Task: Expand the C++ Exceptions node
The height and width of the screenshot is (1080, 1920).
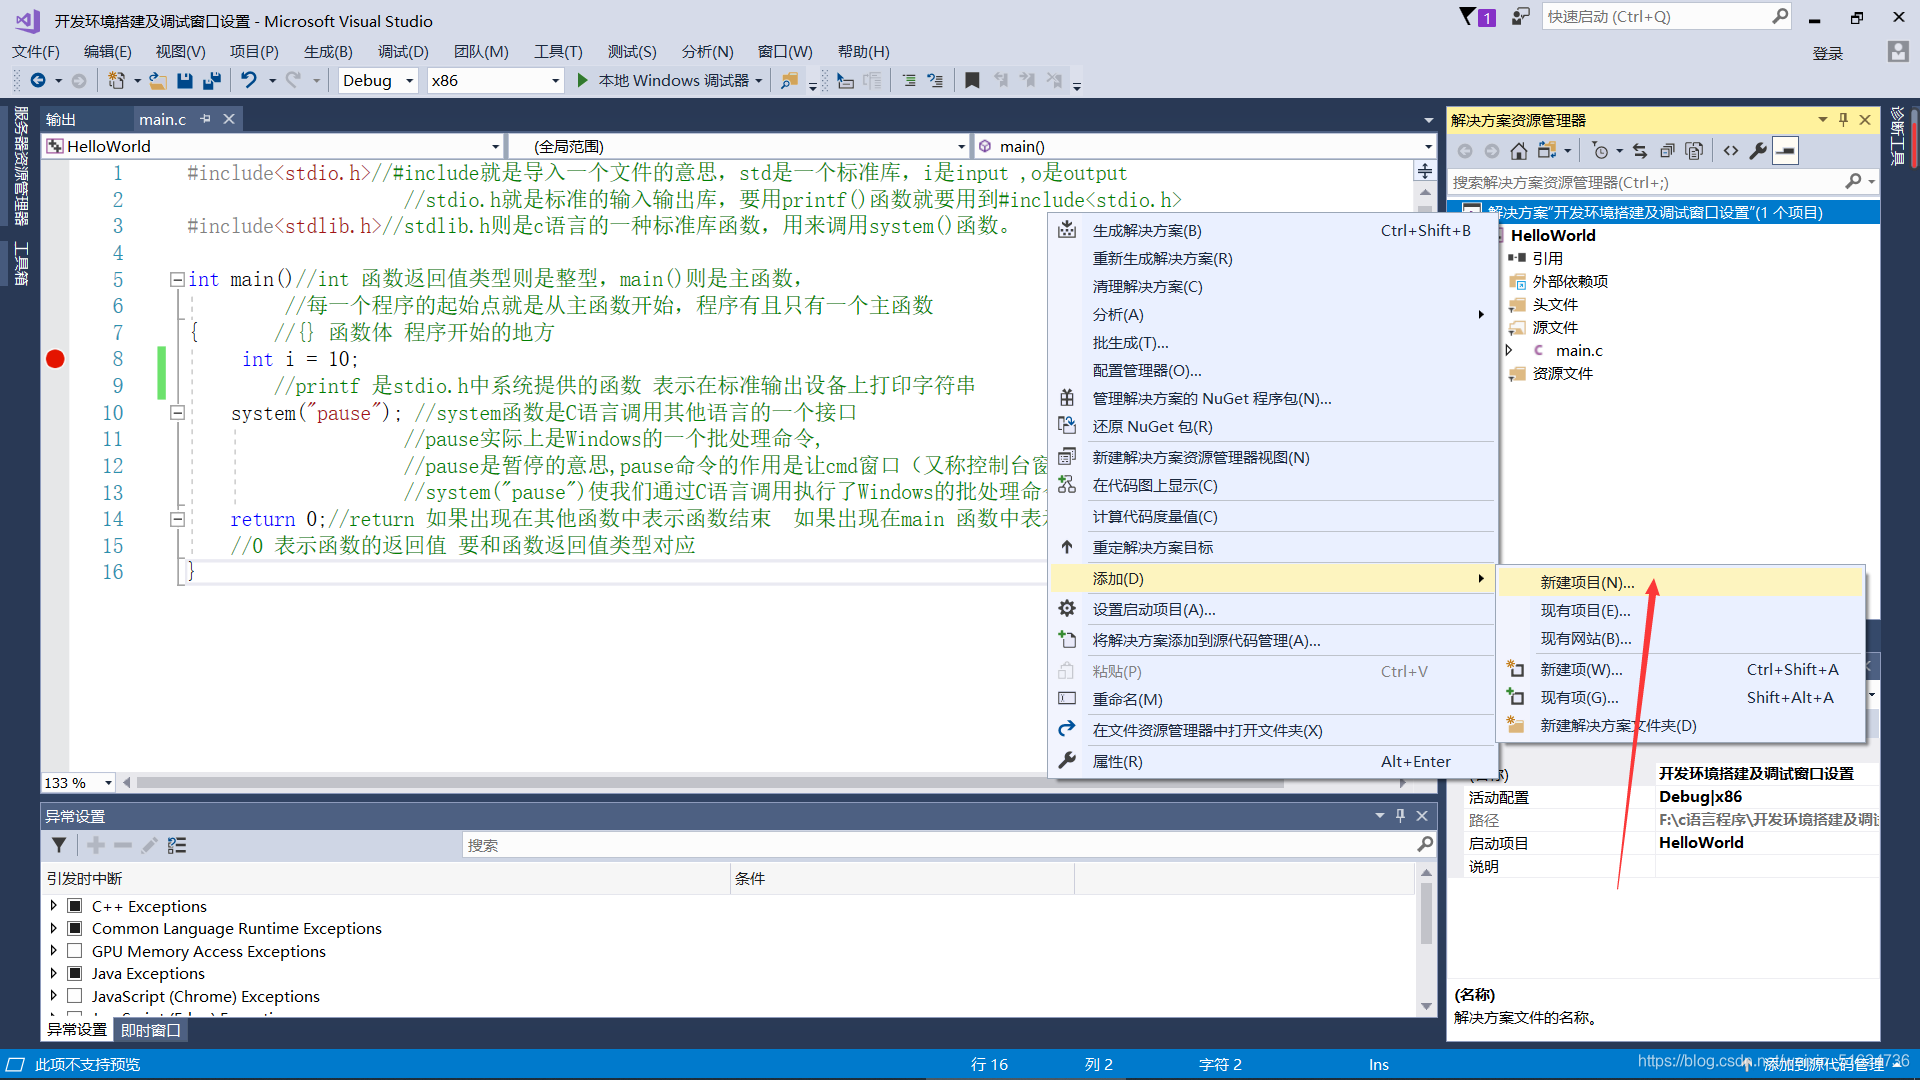Action: click(53, 906)
